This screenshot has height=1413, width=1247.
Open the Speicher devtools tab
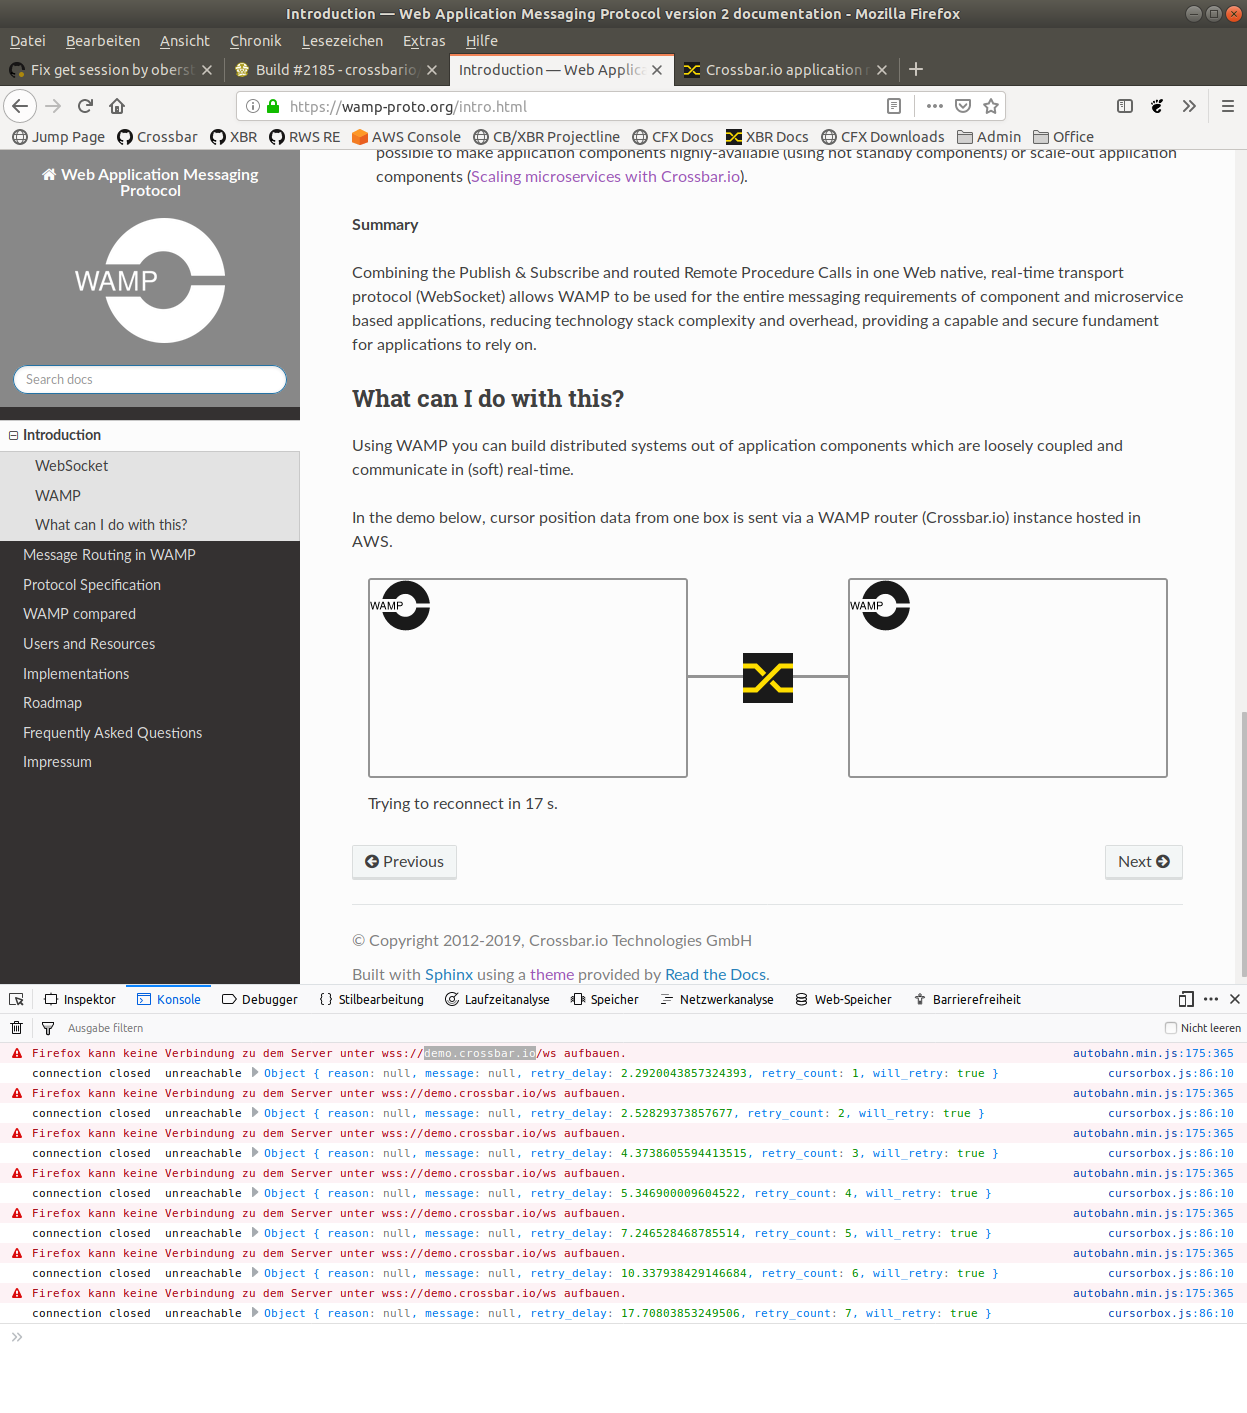[x=605, y=999]
